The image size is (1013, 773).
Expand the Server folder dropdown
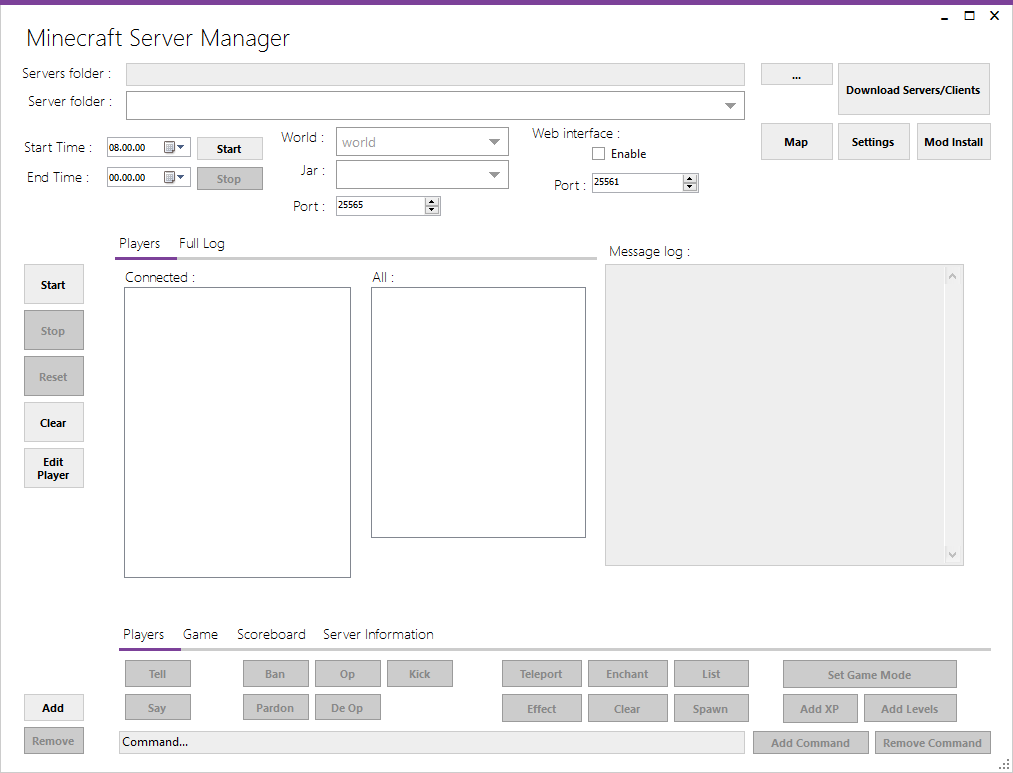tap(730, 106)
